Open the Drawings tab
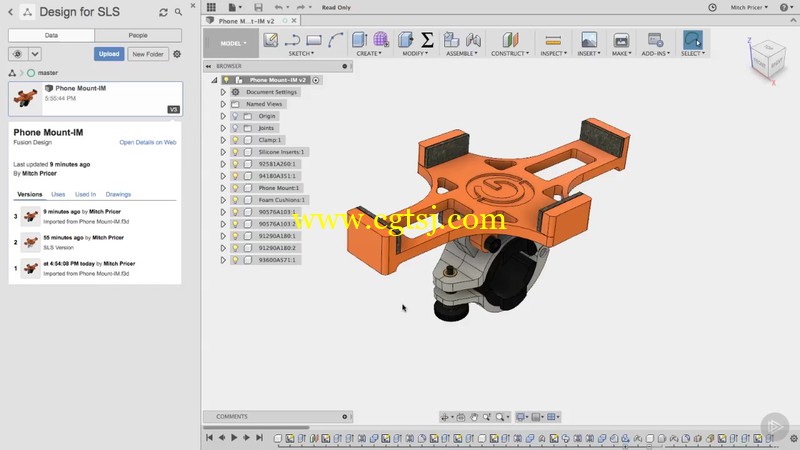 [x=118, y=194]
